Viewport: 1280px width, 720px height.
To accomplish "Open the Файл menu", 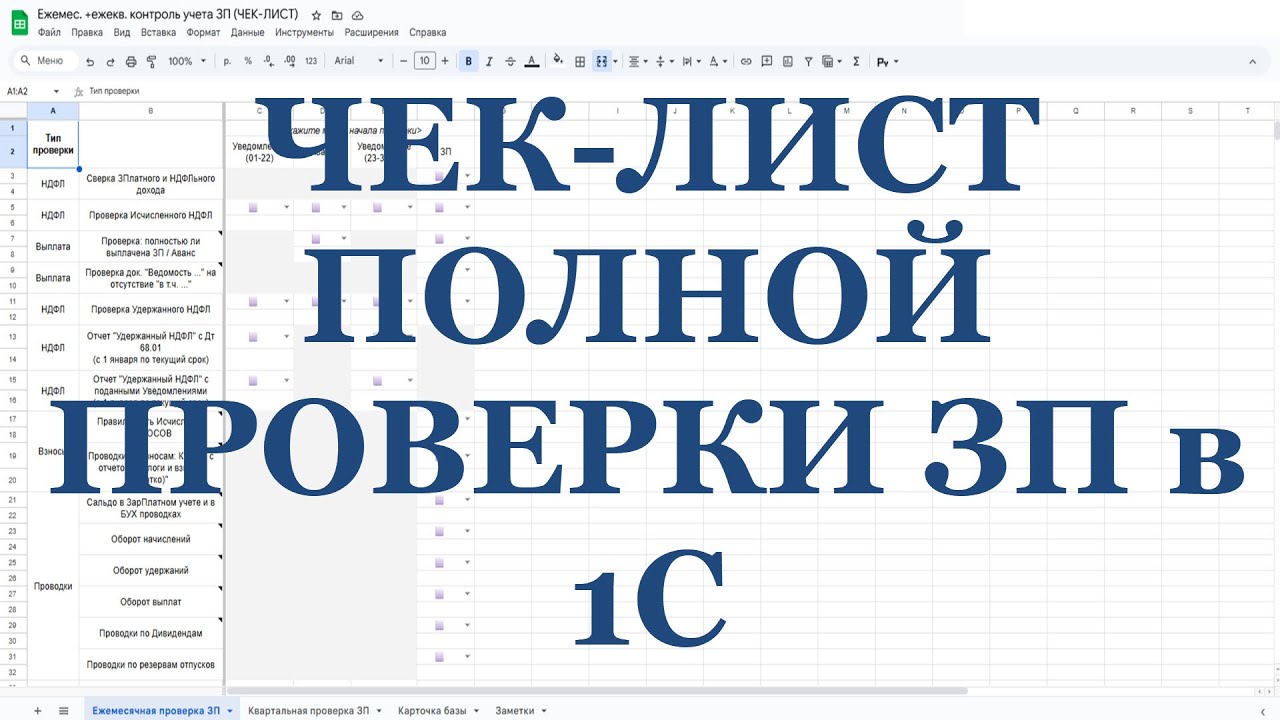I will coord(49,33).
